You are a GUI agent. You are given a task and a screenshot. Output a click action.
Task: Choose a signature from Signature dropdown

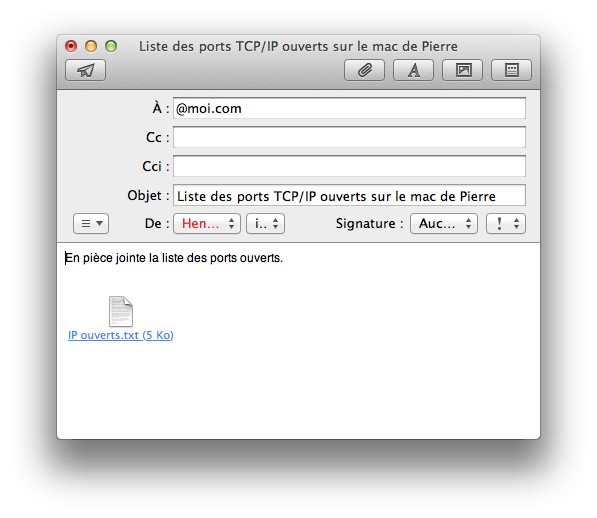444,223
